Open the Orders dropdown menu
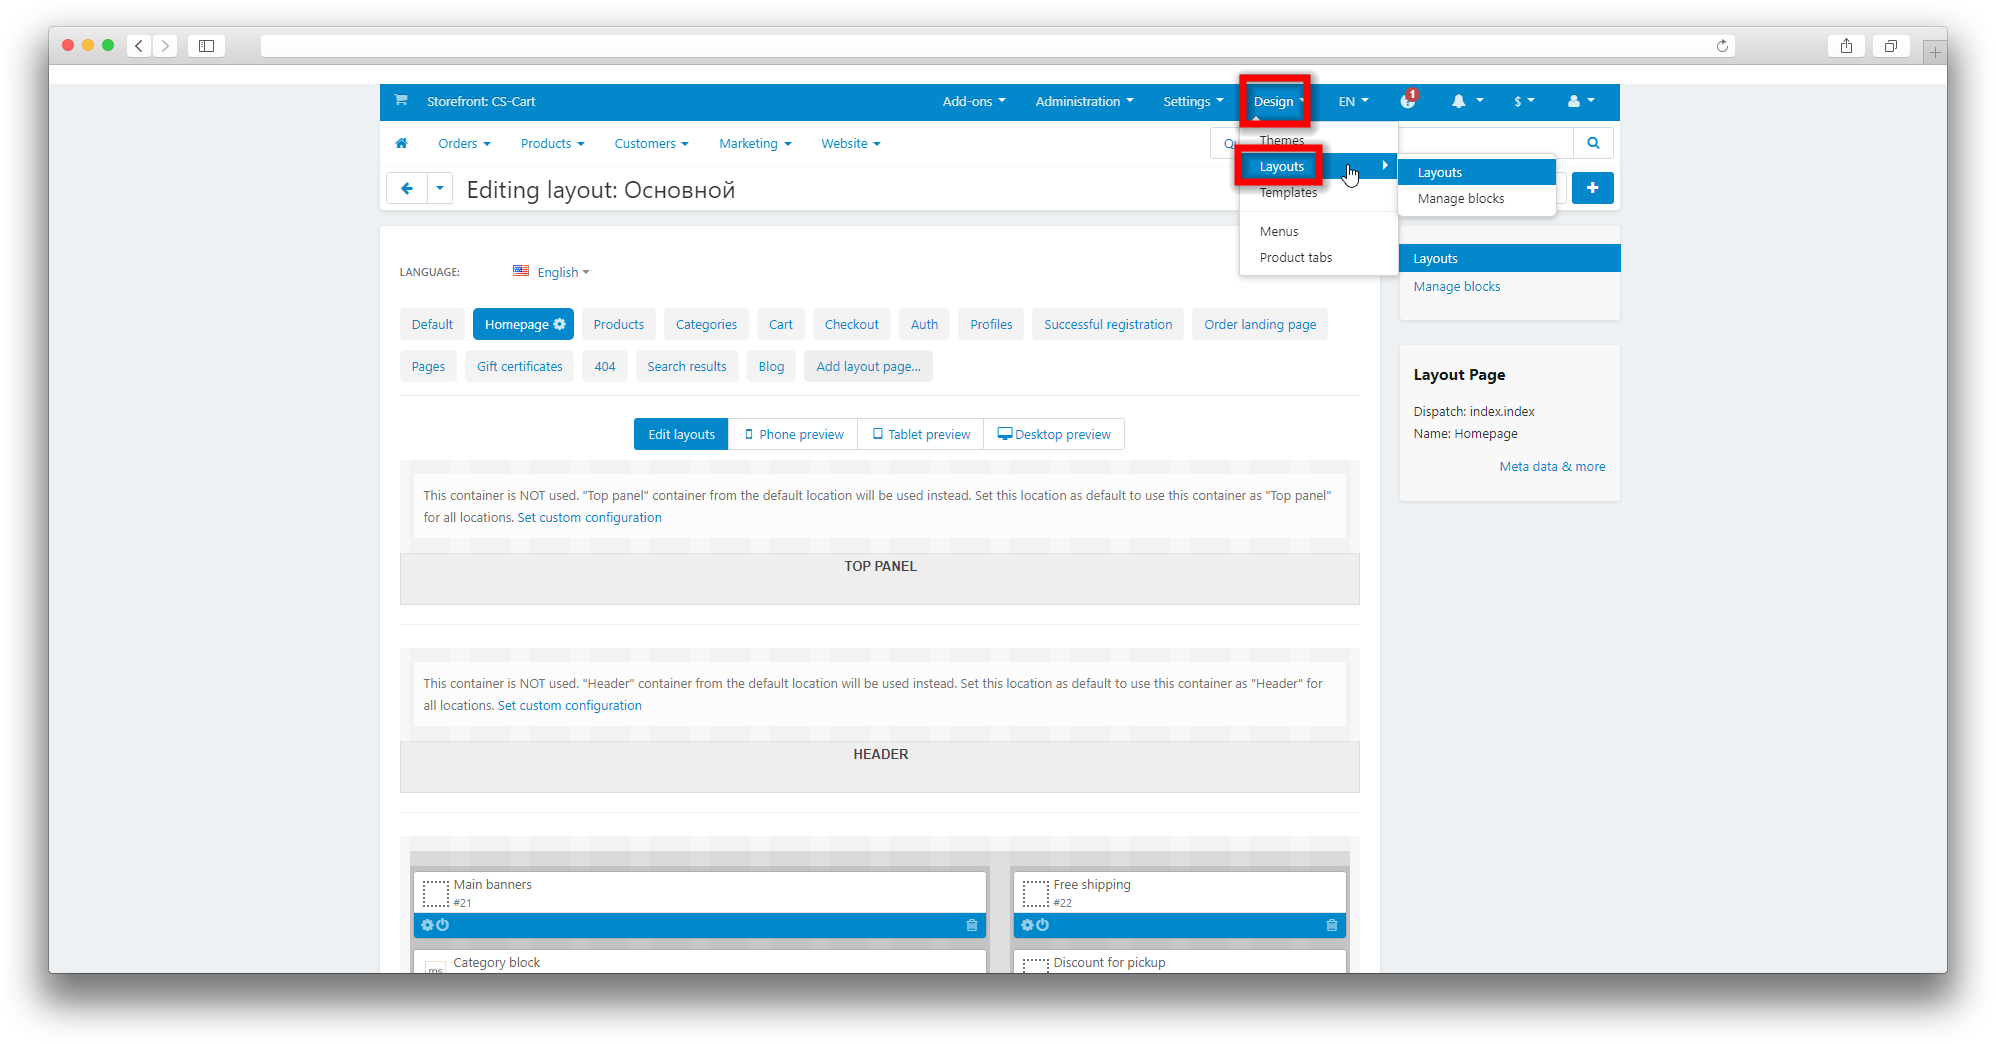Image resolution: width=1996 pixels, height=1044 pixels. click(464, 143)
